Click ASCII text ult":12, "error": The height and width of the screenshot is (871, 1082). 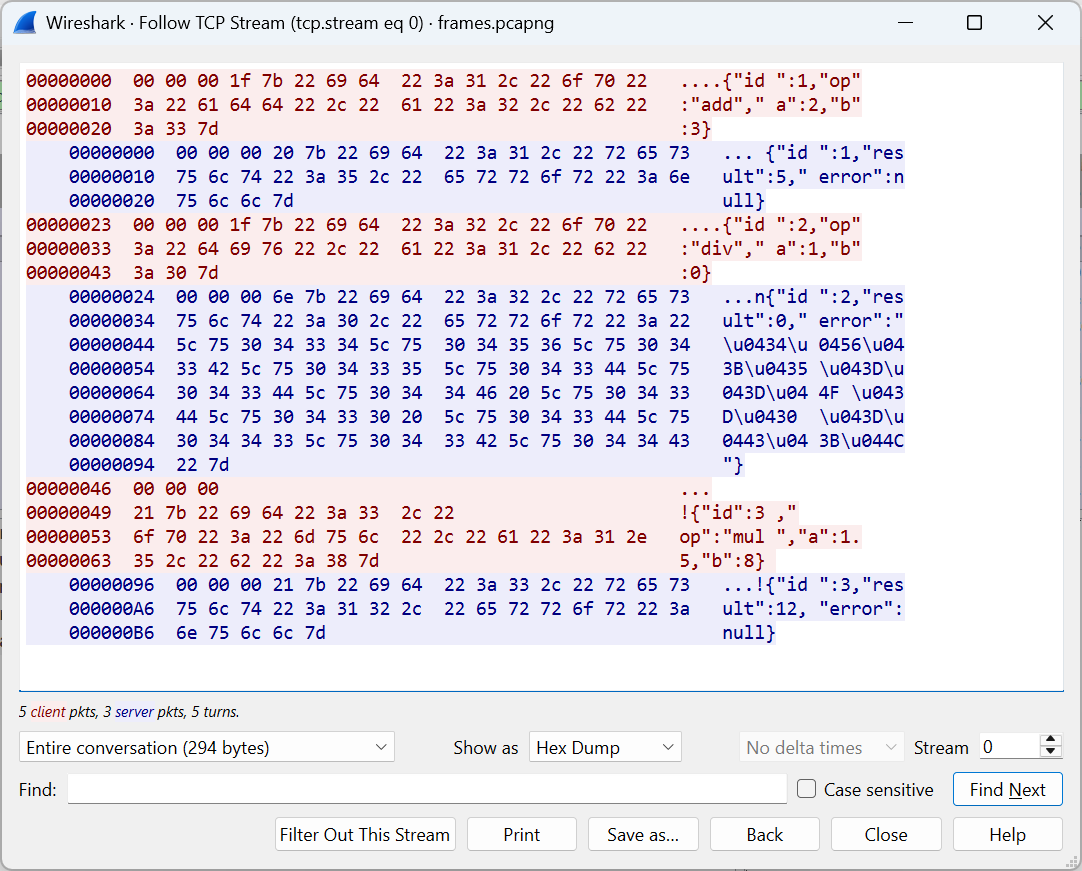click(813, 609)
